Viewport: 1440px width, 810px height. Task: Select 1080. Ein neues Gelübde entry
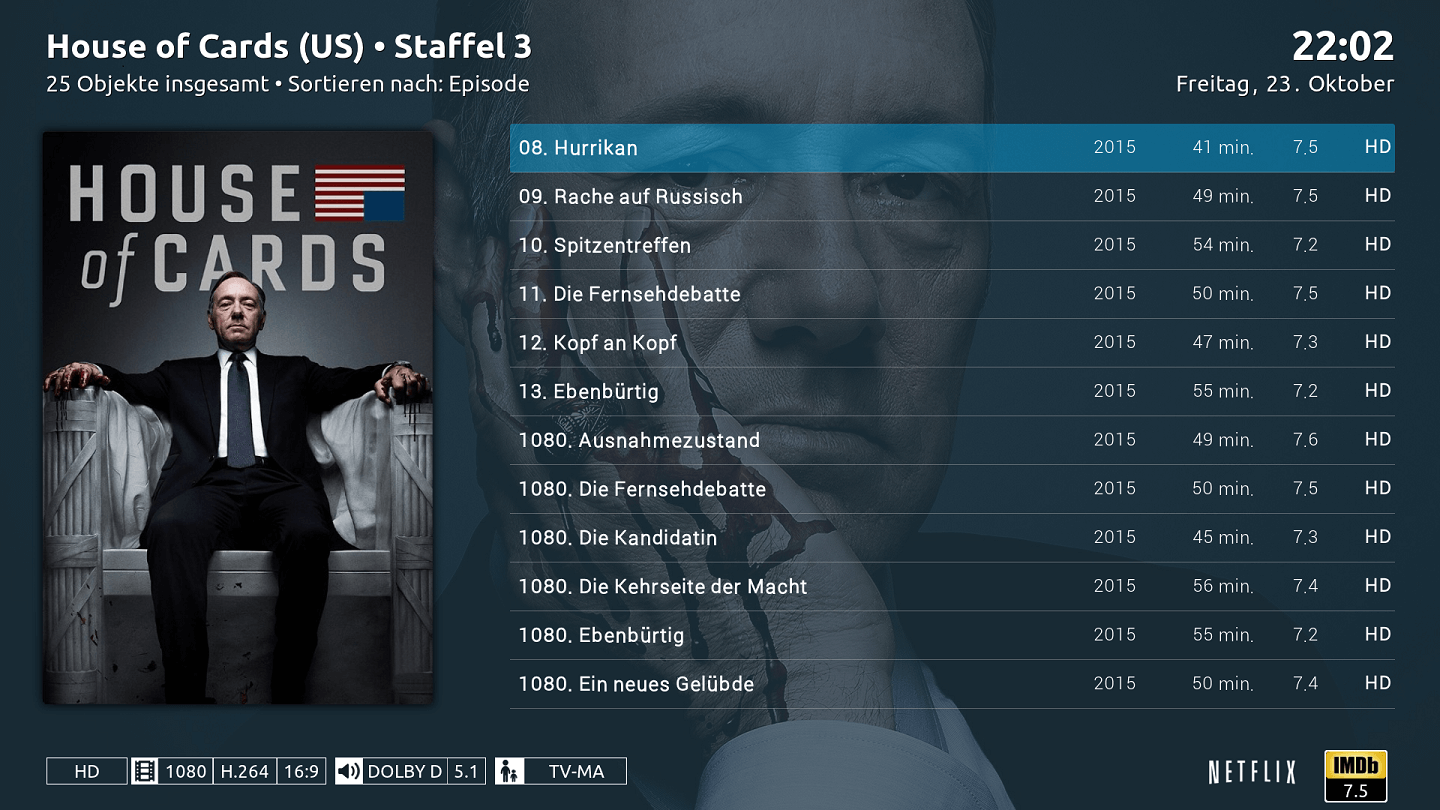pyautogui.click(x=952, y=684)
